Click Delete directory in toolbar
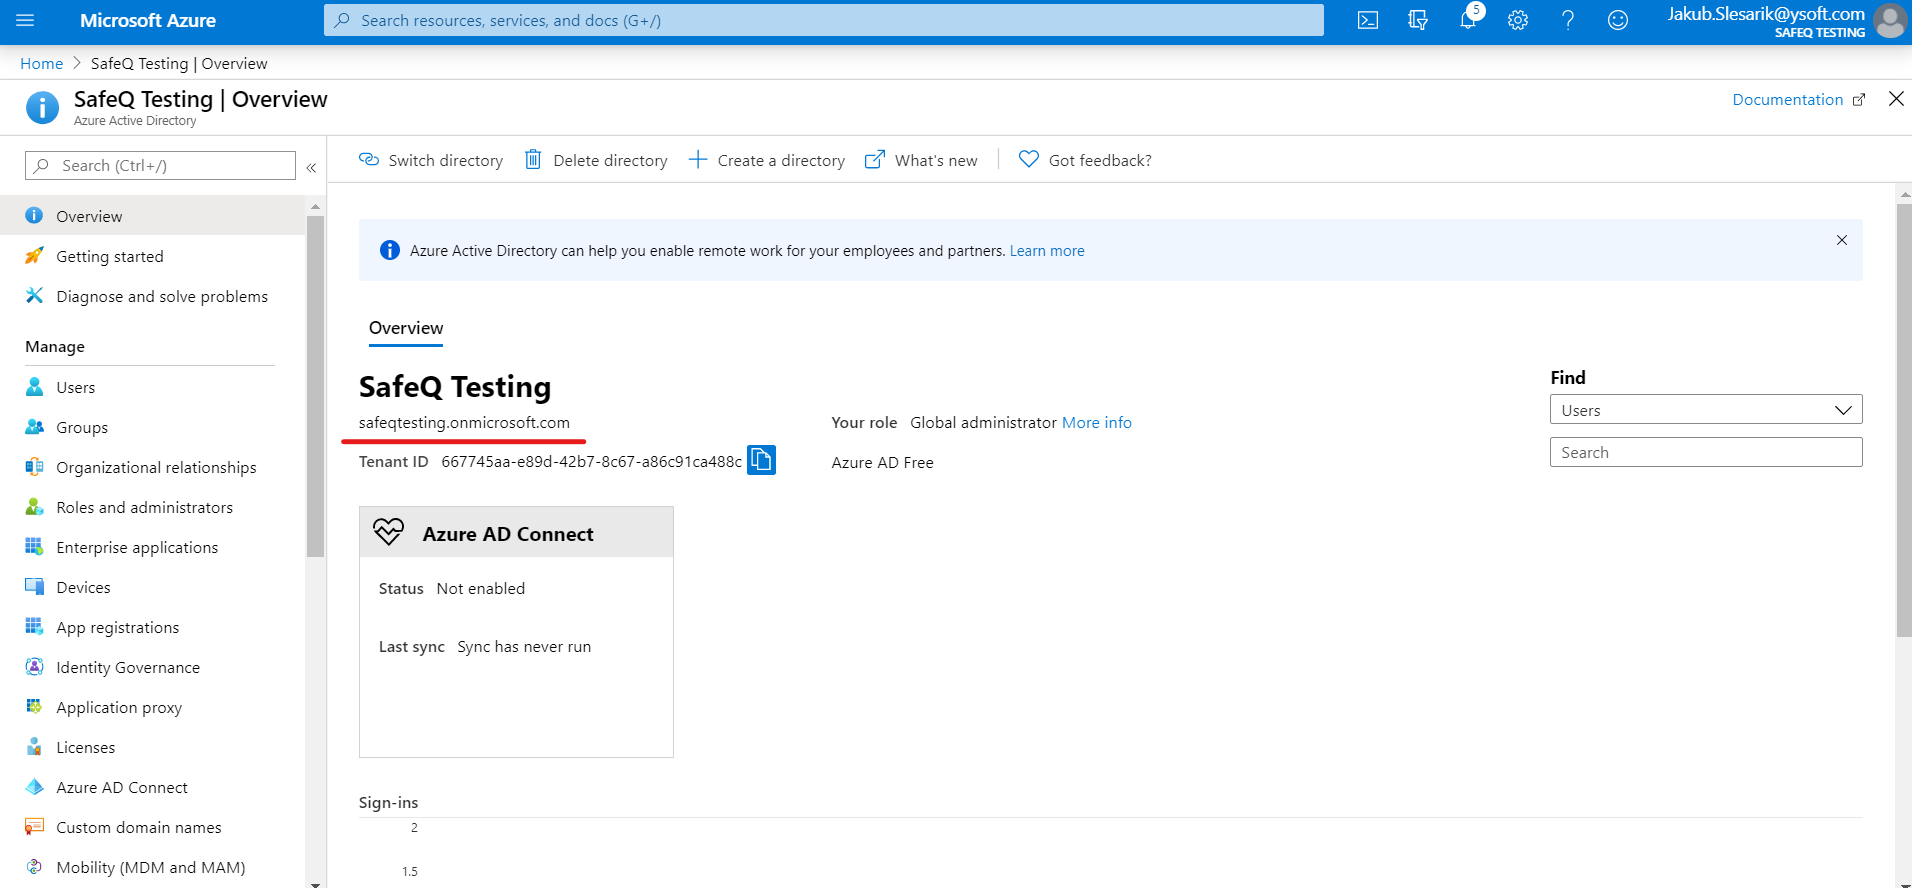 tap(596, 160)
